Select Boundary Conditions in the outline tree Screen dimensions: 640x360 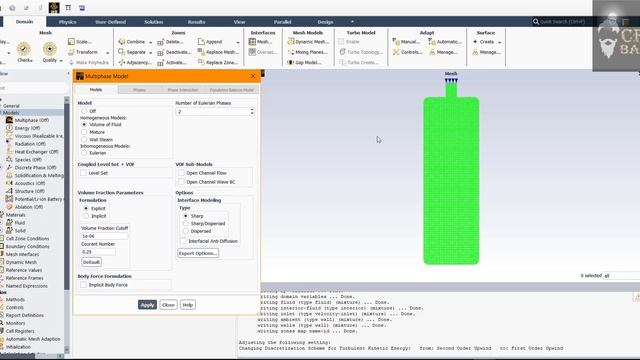(27, 247)
